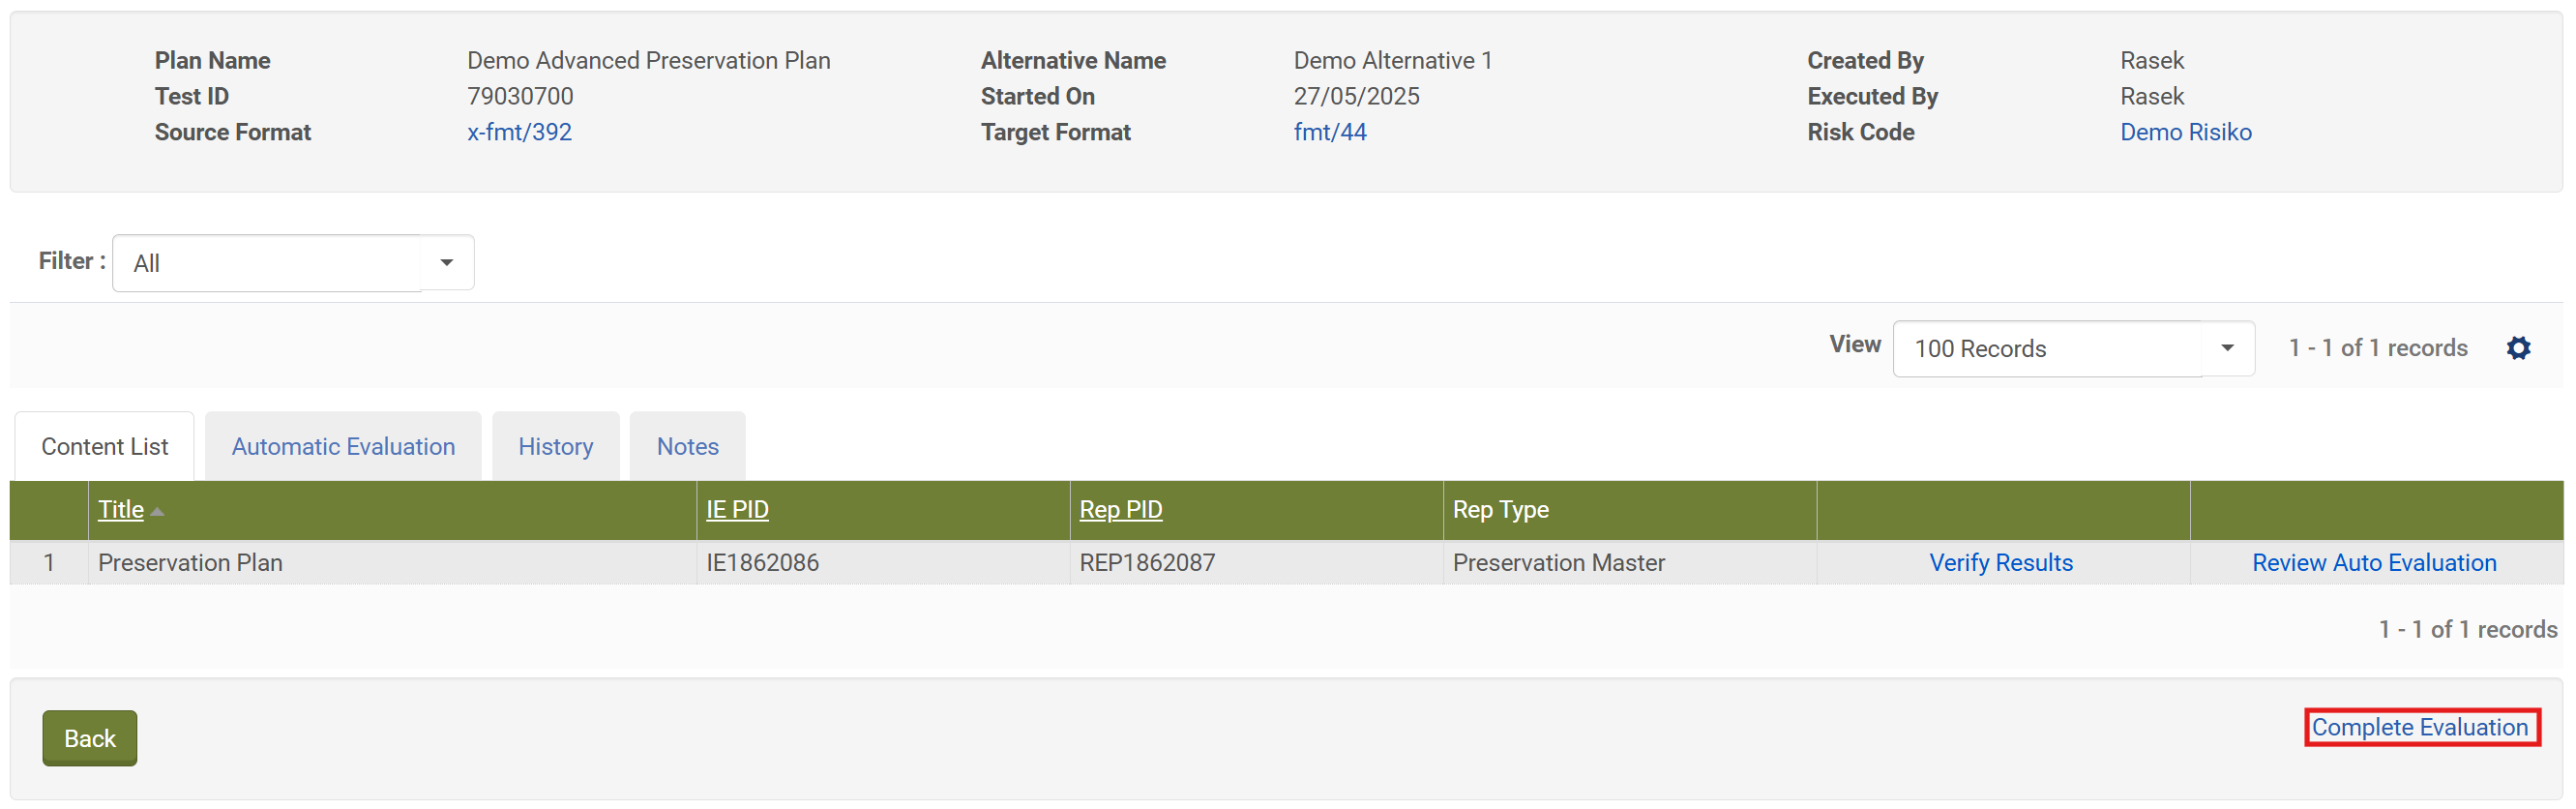The width and height of the screenshot is (2576, 809).
Task: Sort by the Title column header
Action: 121,510
